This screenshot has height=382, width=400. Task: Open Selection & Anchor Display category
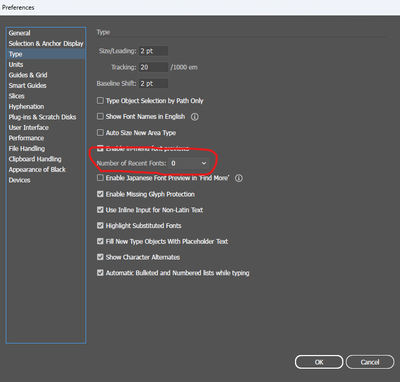46,44
